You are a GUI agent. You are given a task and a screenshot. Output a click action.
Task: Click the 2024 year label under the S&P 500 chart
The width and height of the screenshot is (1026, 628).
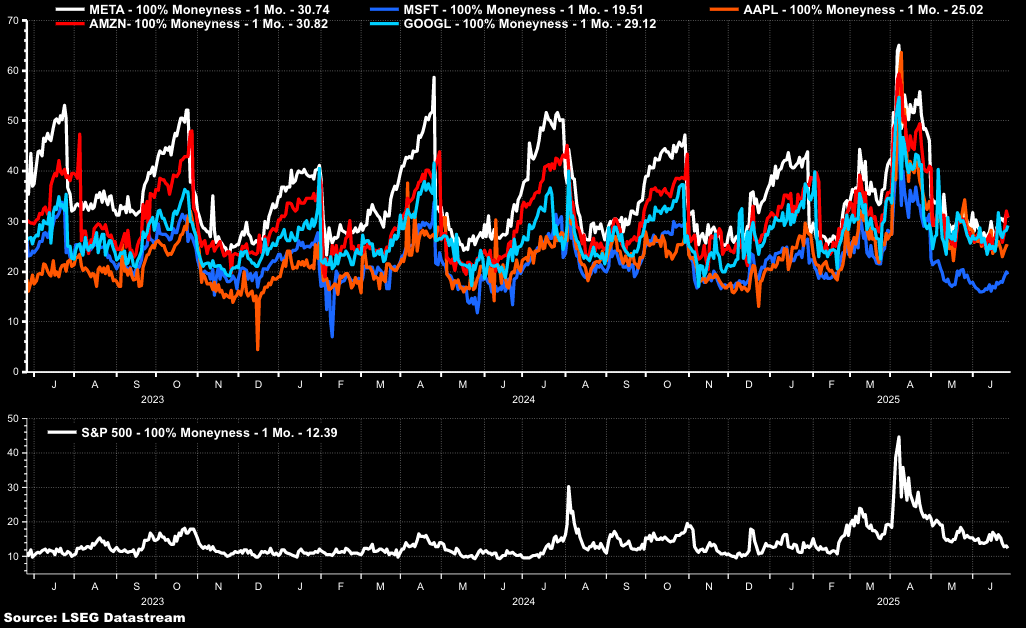[x=523, y=601]
